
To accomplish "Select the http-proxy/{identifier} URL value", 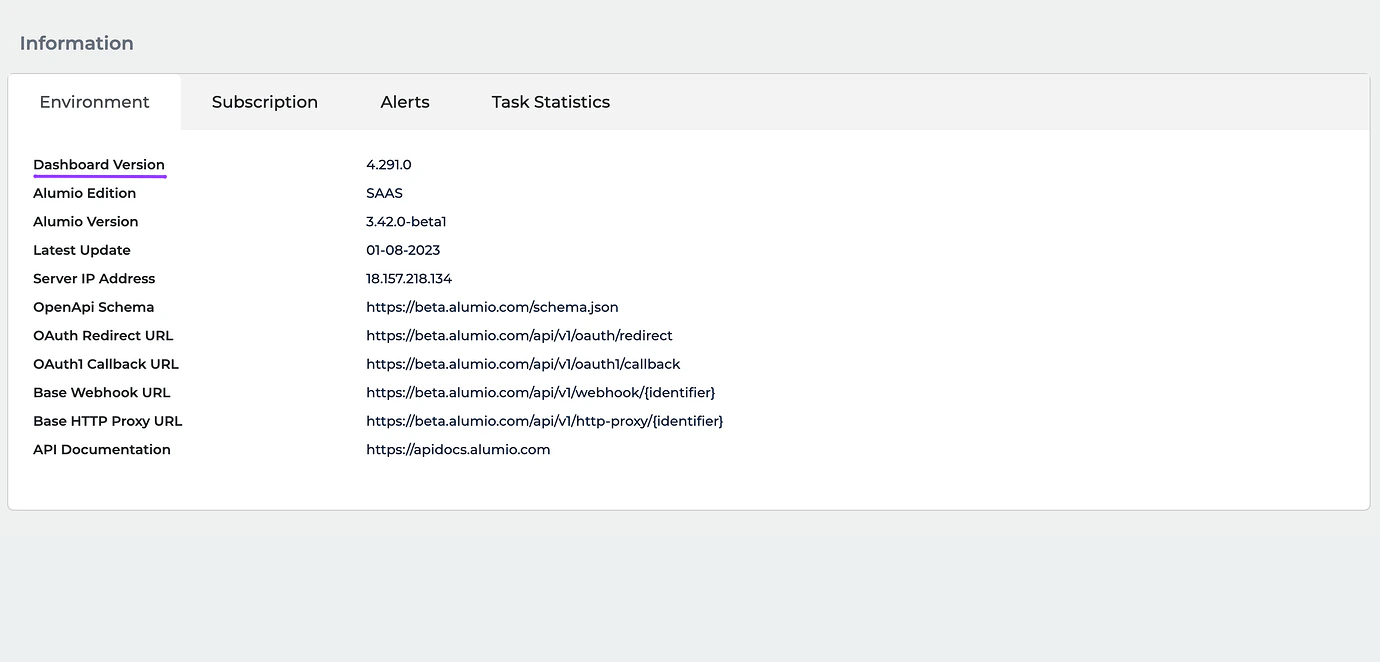I will pos(545,421).
